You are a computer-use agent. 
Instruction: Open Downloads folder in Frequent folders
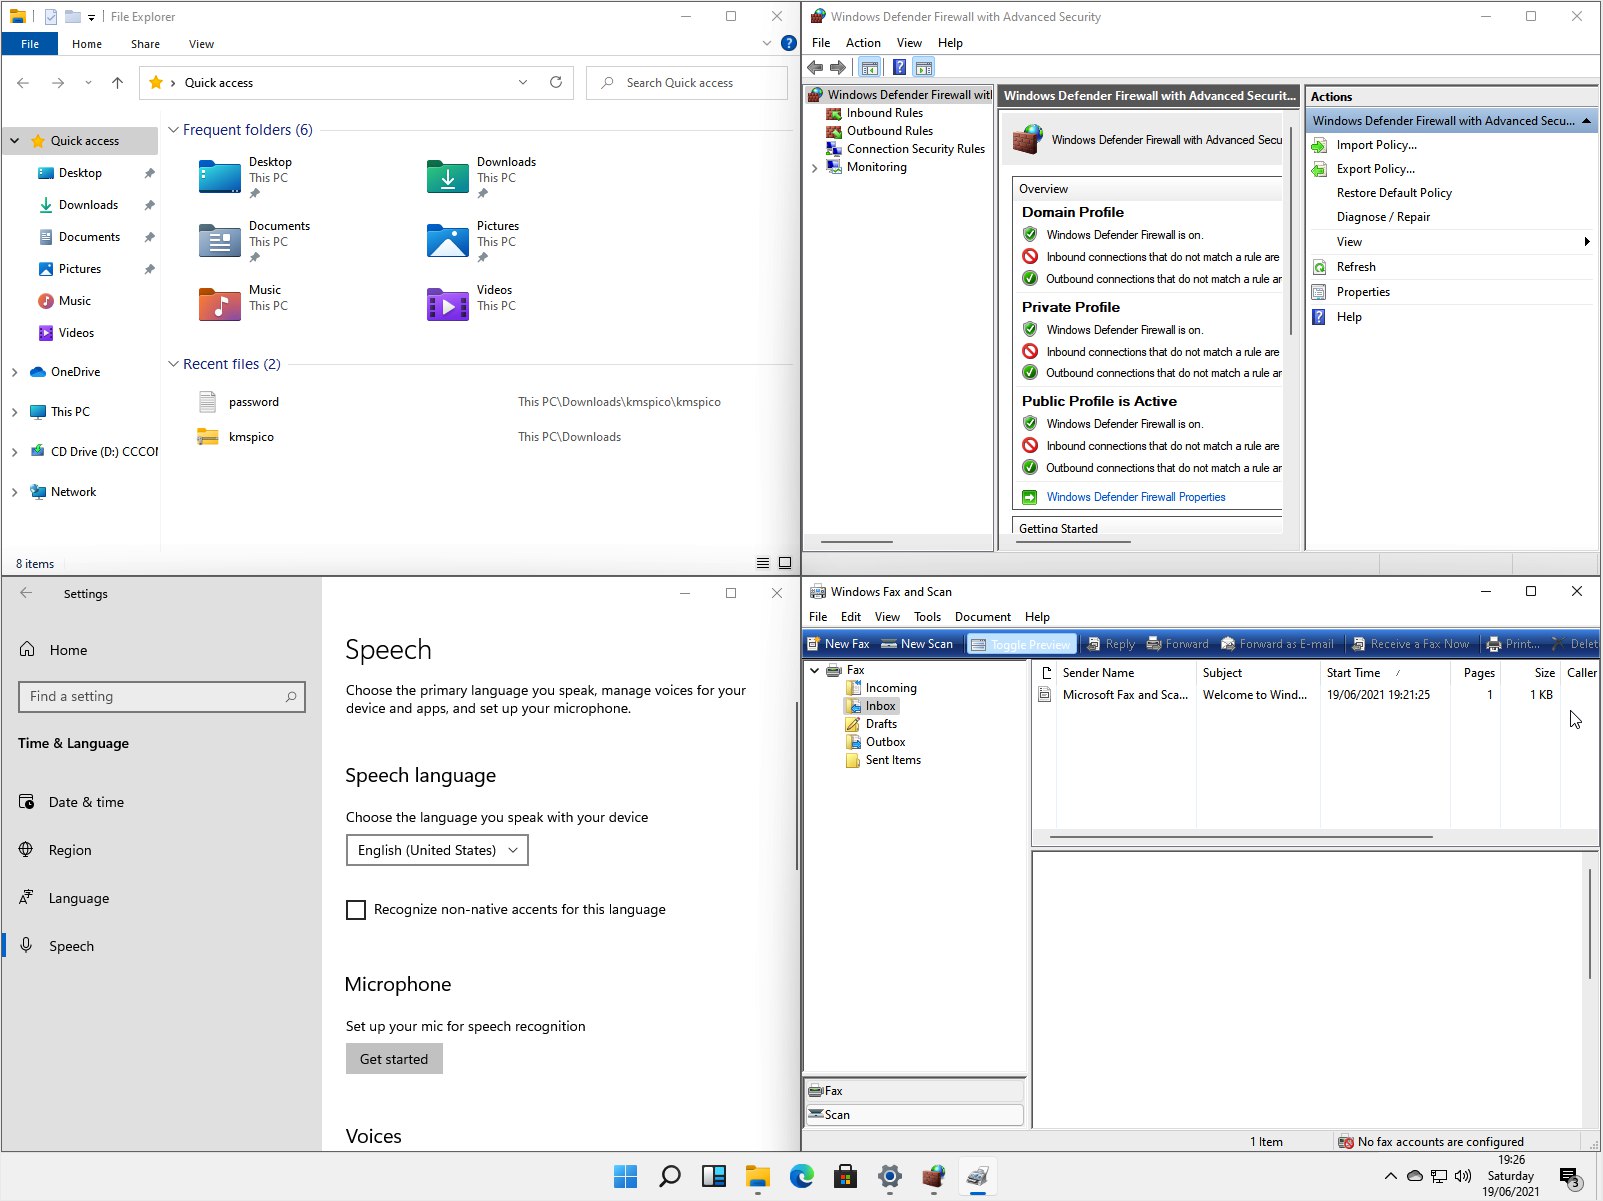(x=481, y=177)
